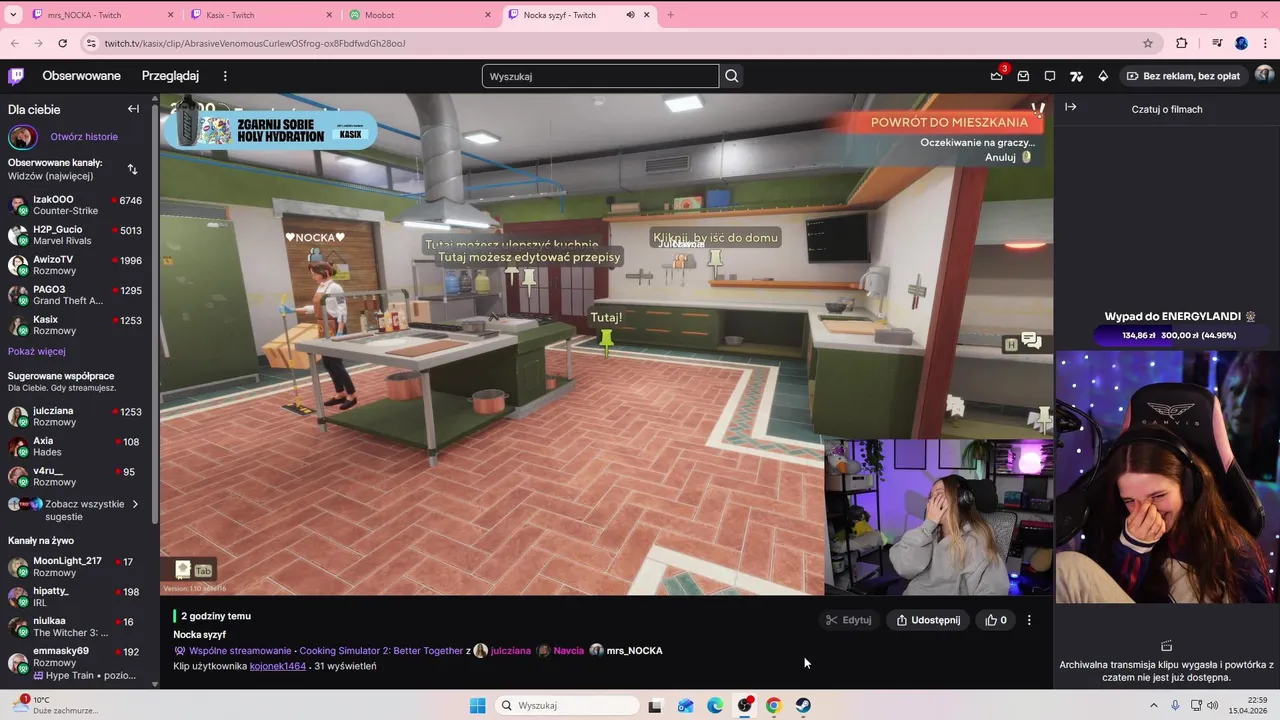The width and height of the screenshot is (1280, 720).
Task: Open H2P_Gucio channel in sidebar
Action: point(79,235)
